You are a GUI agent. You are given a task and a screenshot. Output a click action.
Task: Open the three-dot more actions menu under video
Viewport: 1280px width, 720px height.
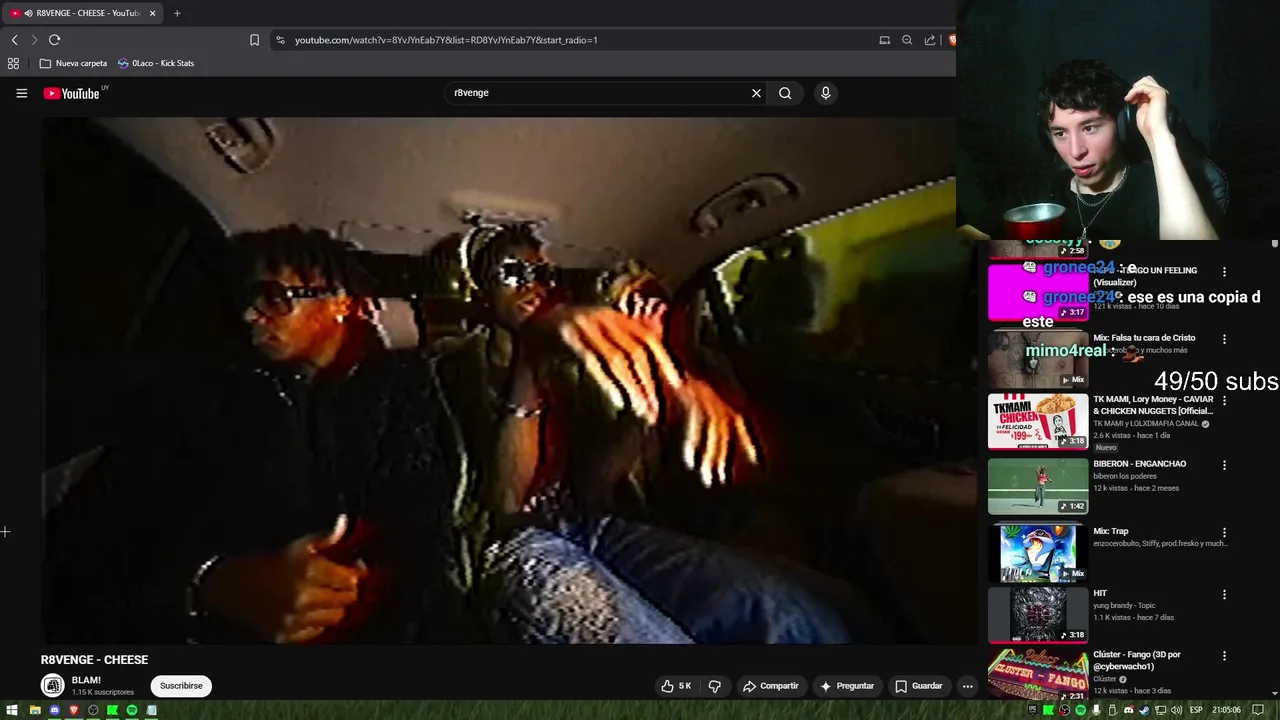(967, 686)
